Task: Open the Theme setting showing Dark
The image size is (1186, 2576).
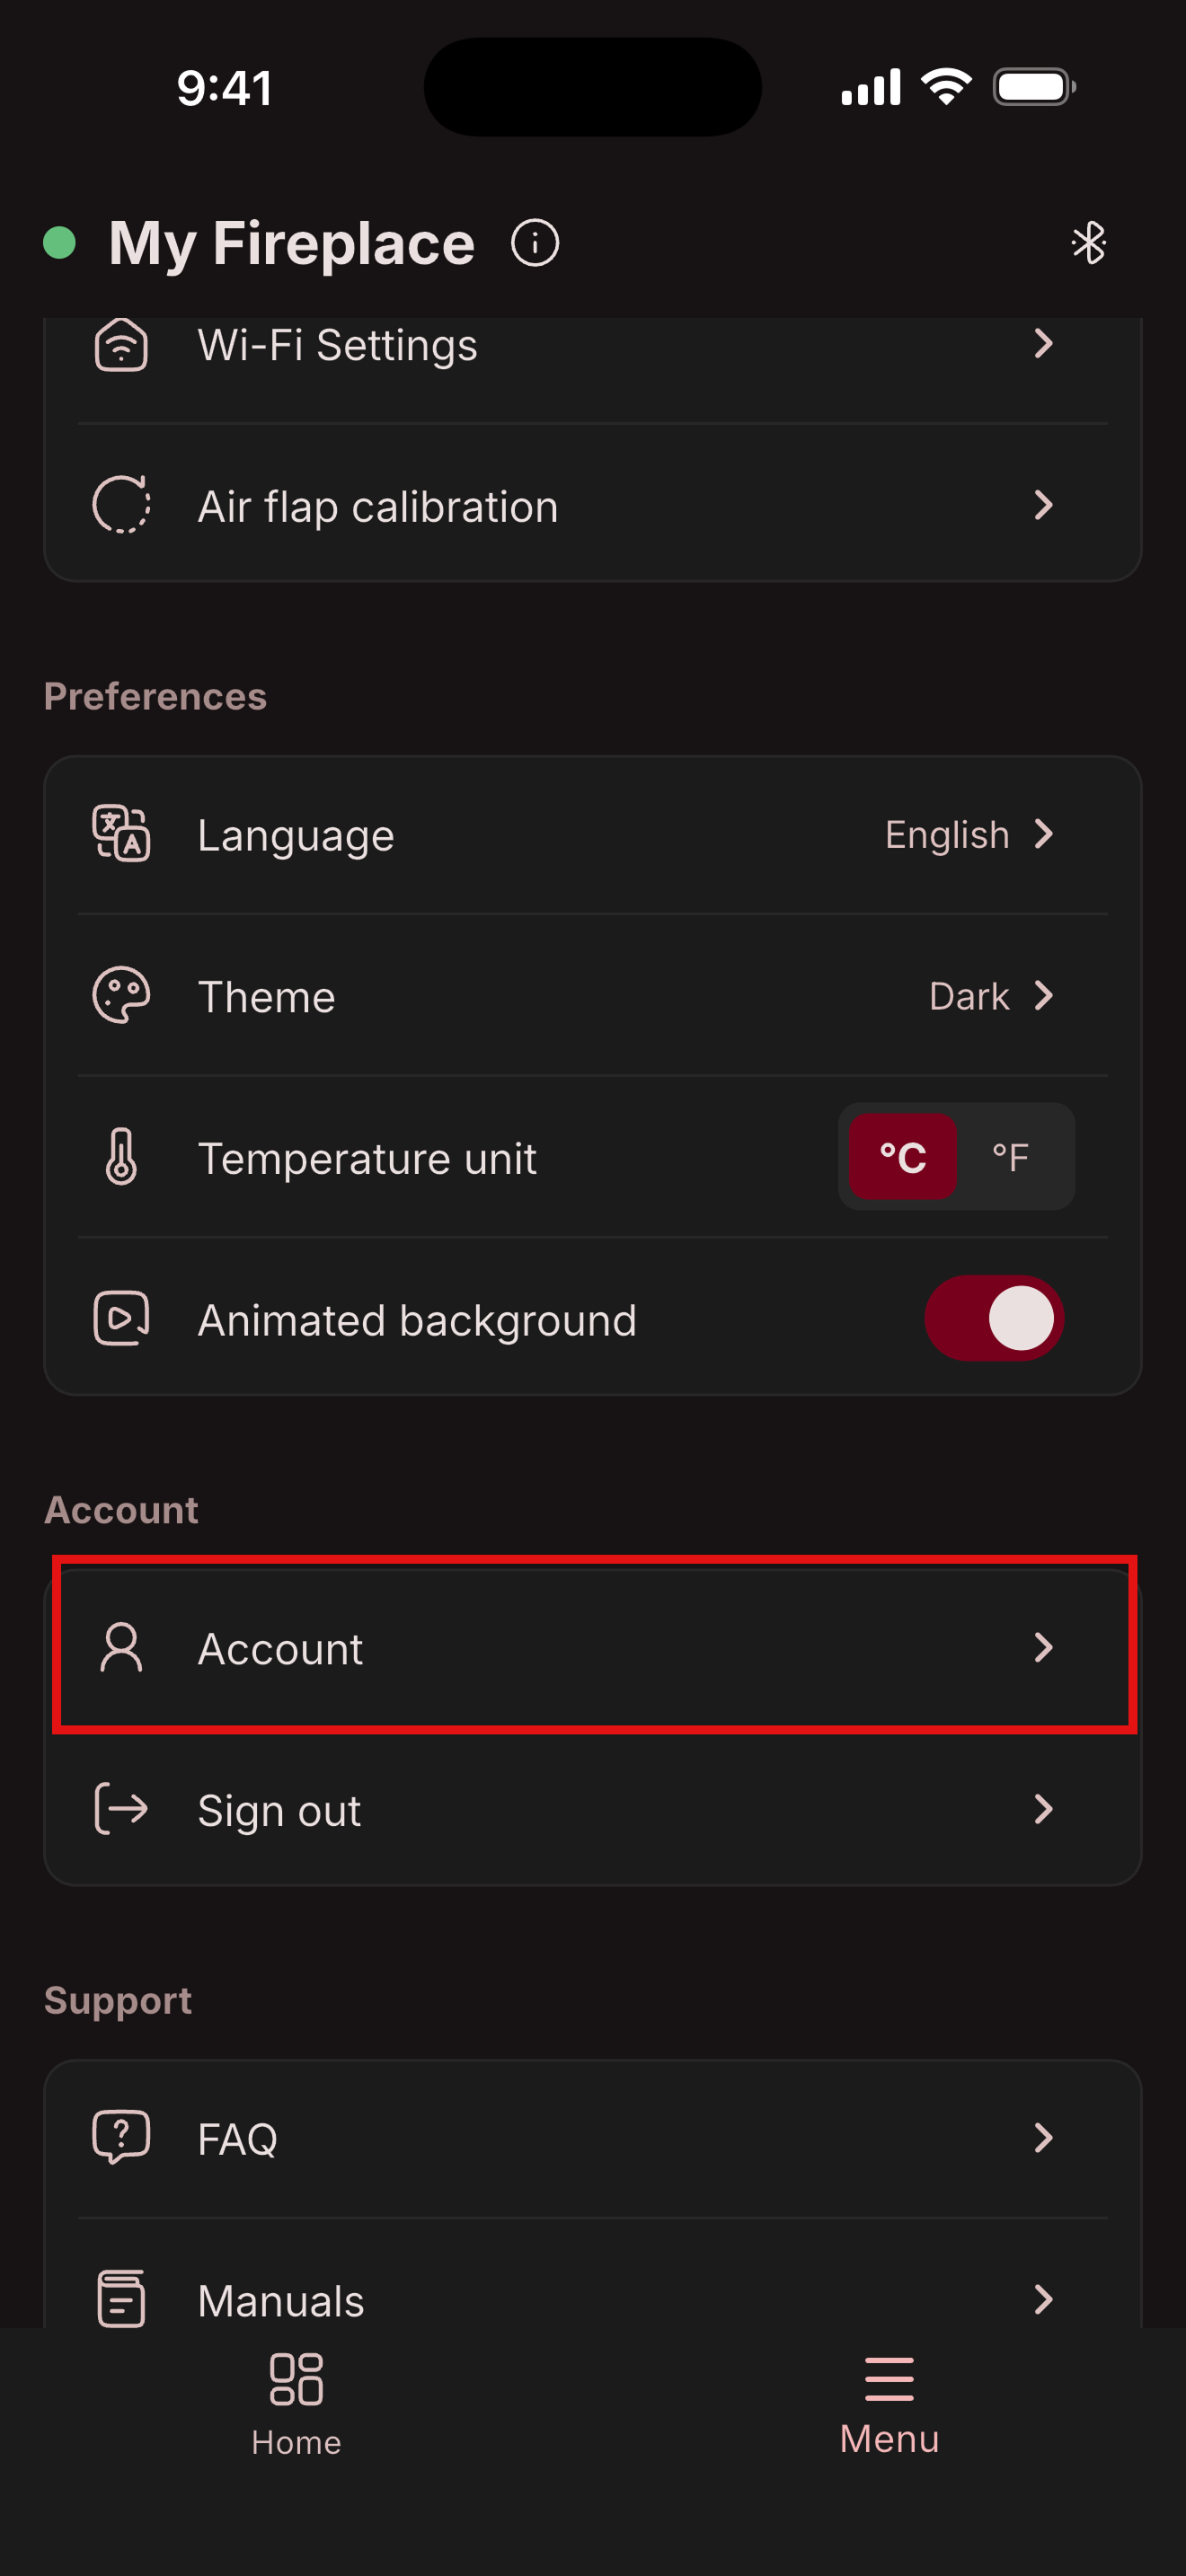Action: (593, 996)
